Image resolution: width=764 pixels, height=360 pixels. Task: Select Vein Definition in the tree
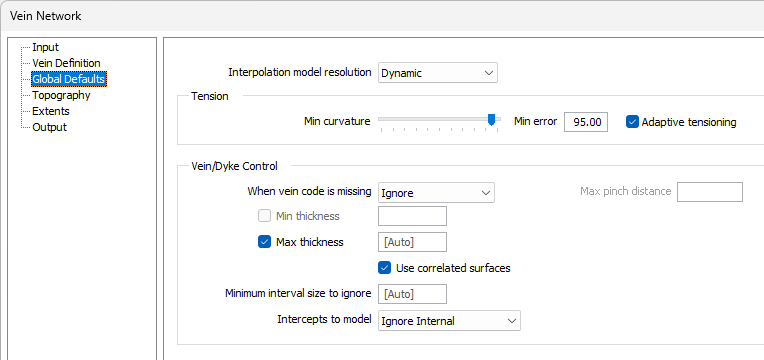tap(66, 63)
